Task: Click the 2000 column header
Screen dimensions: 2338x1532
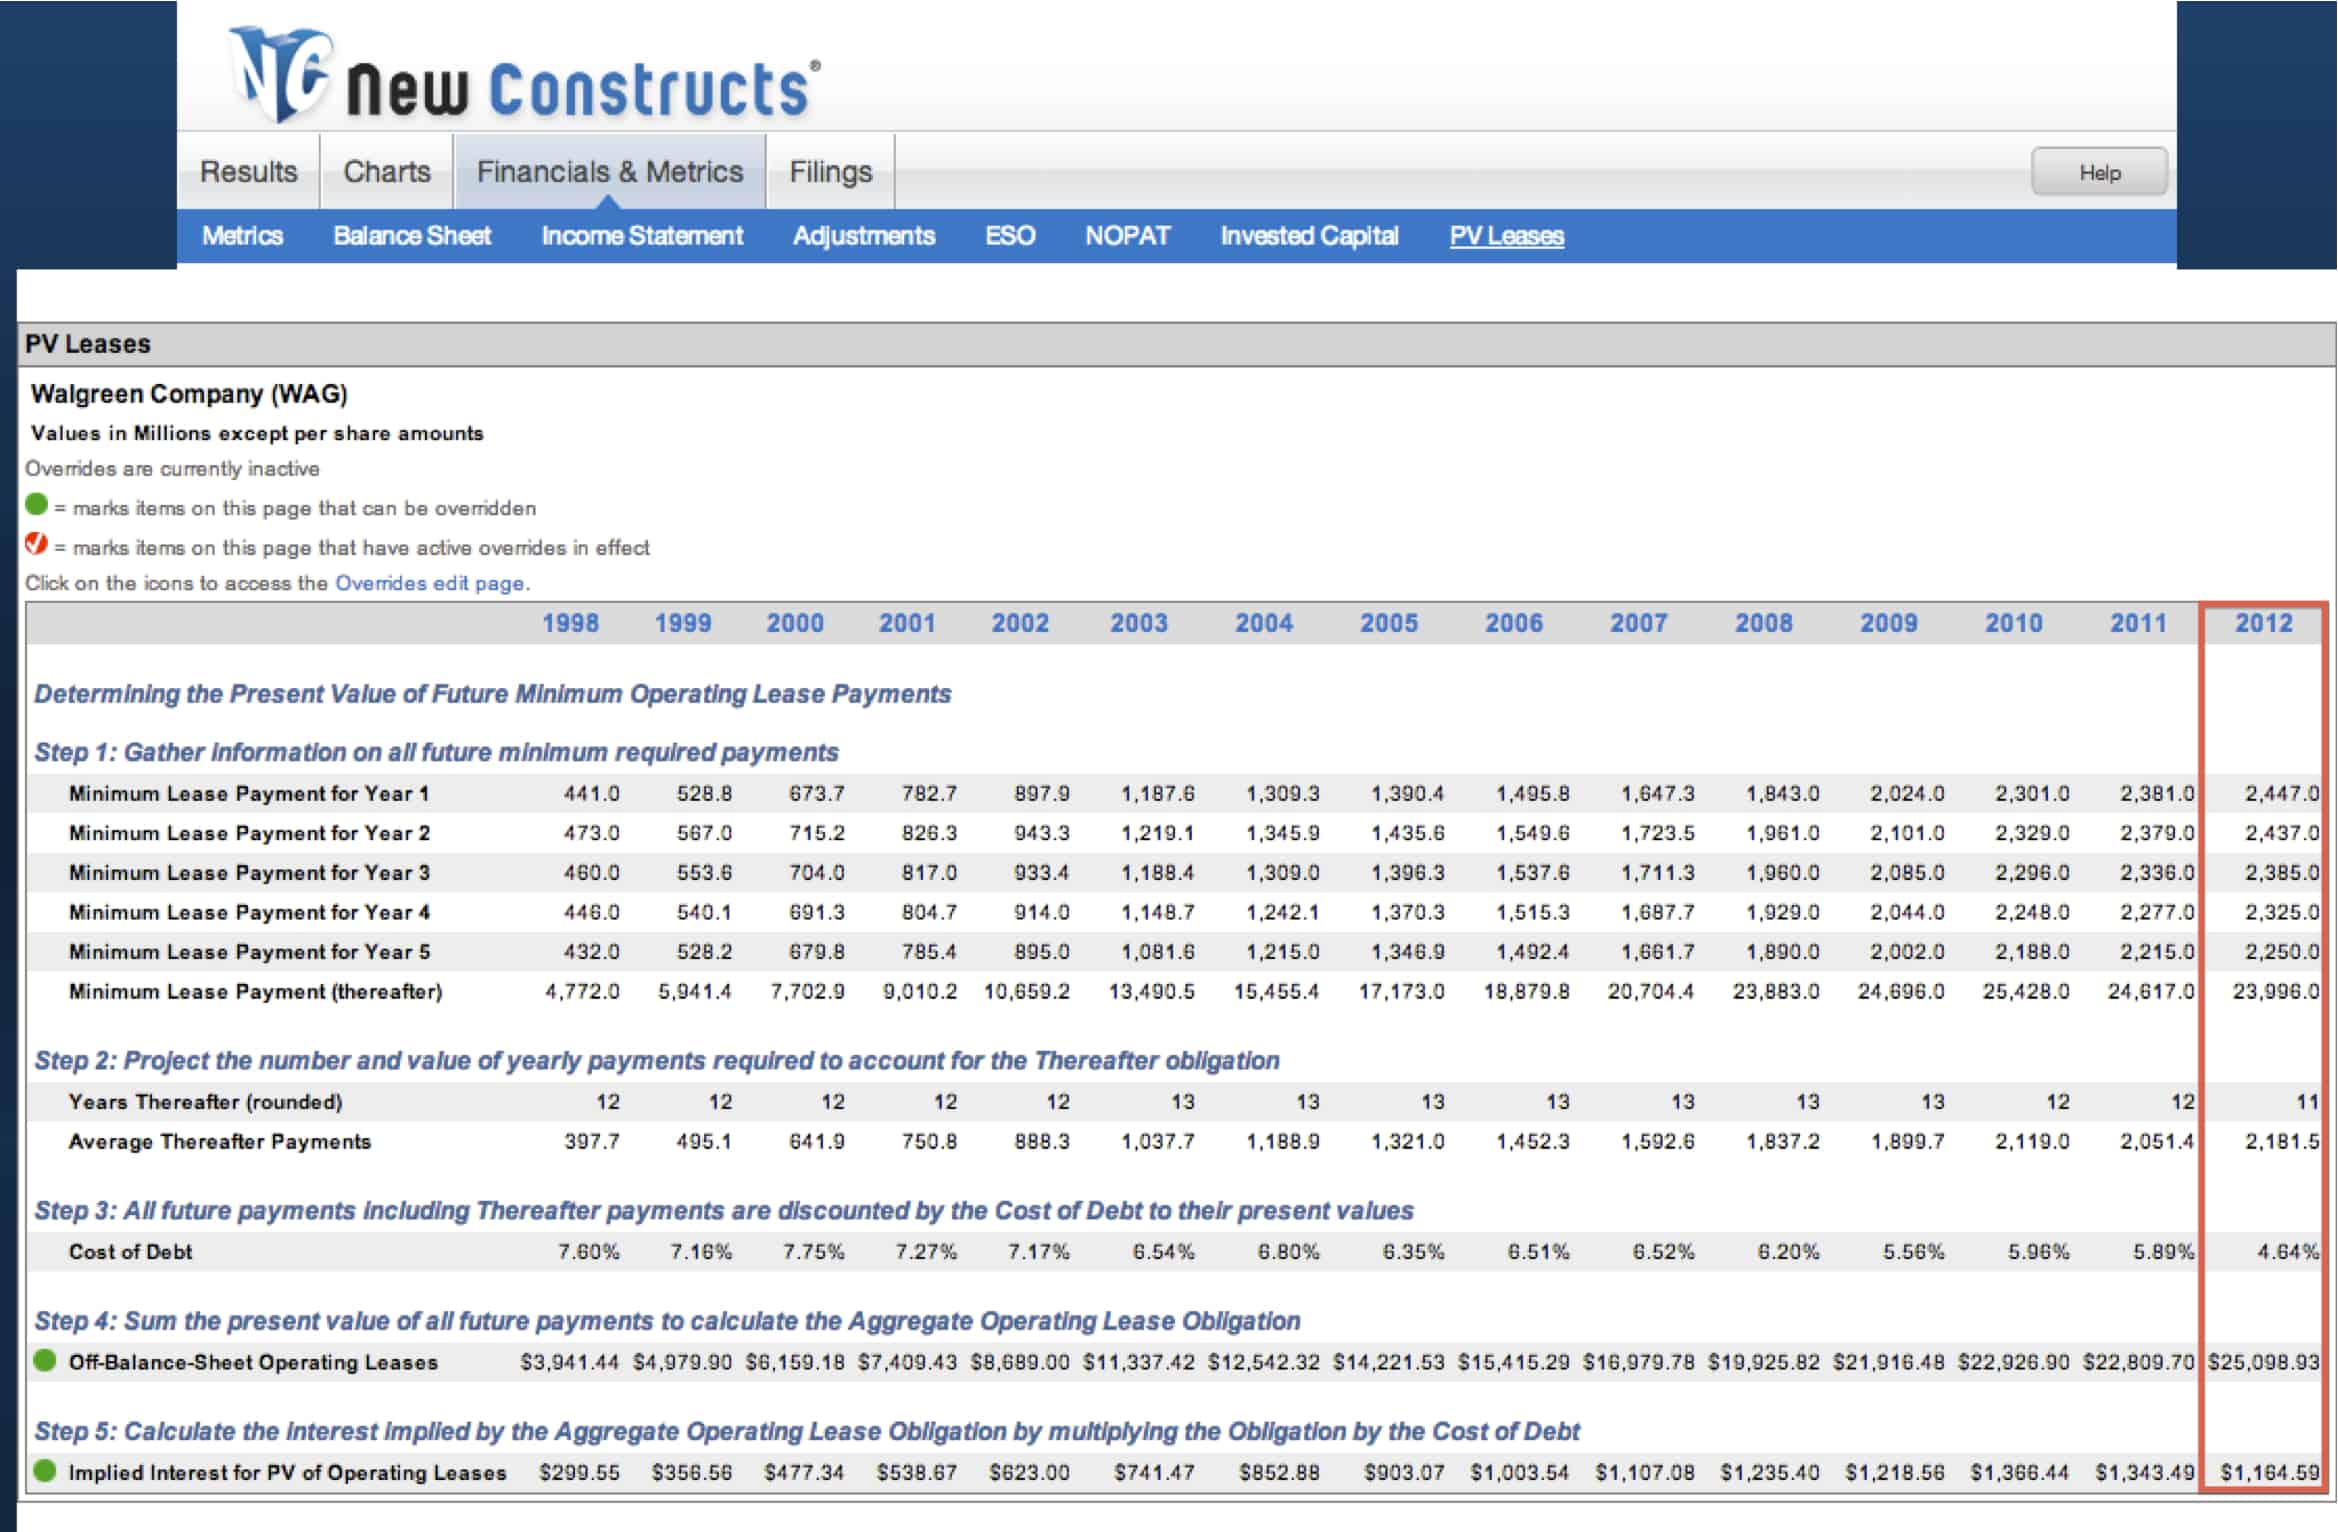Action: 795,623
